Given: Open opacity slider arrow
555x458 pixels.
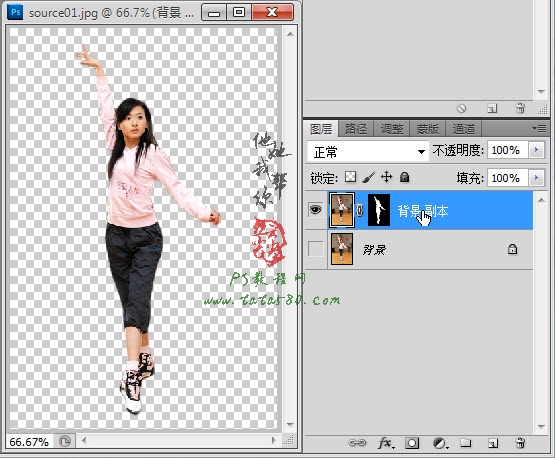Looking at the screenshot, I should 536,150.
